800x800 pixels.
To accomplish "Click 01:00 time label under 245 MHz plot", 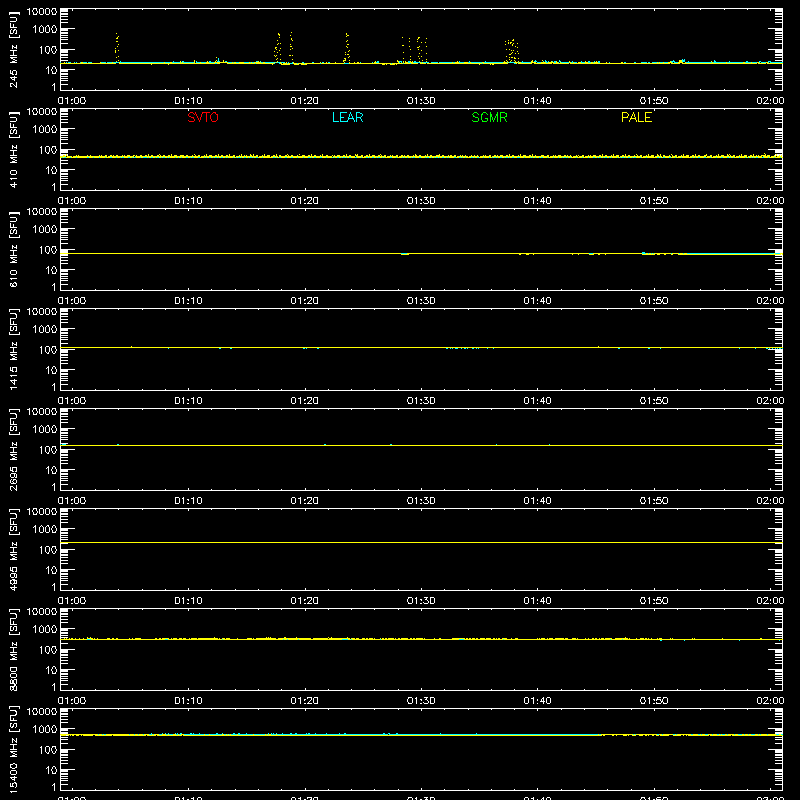I will tap(72, 101).
